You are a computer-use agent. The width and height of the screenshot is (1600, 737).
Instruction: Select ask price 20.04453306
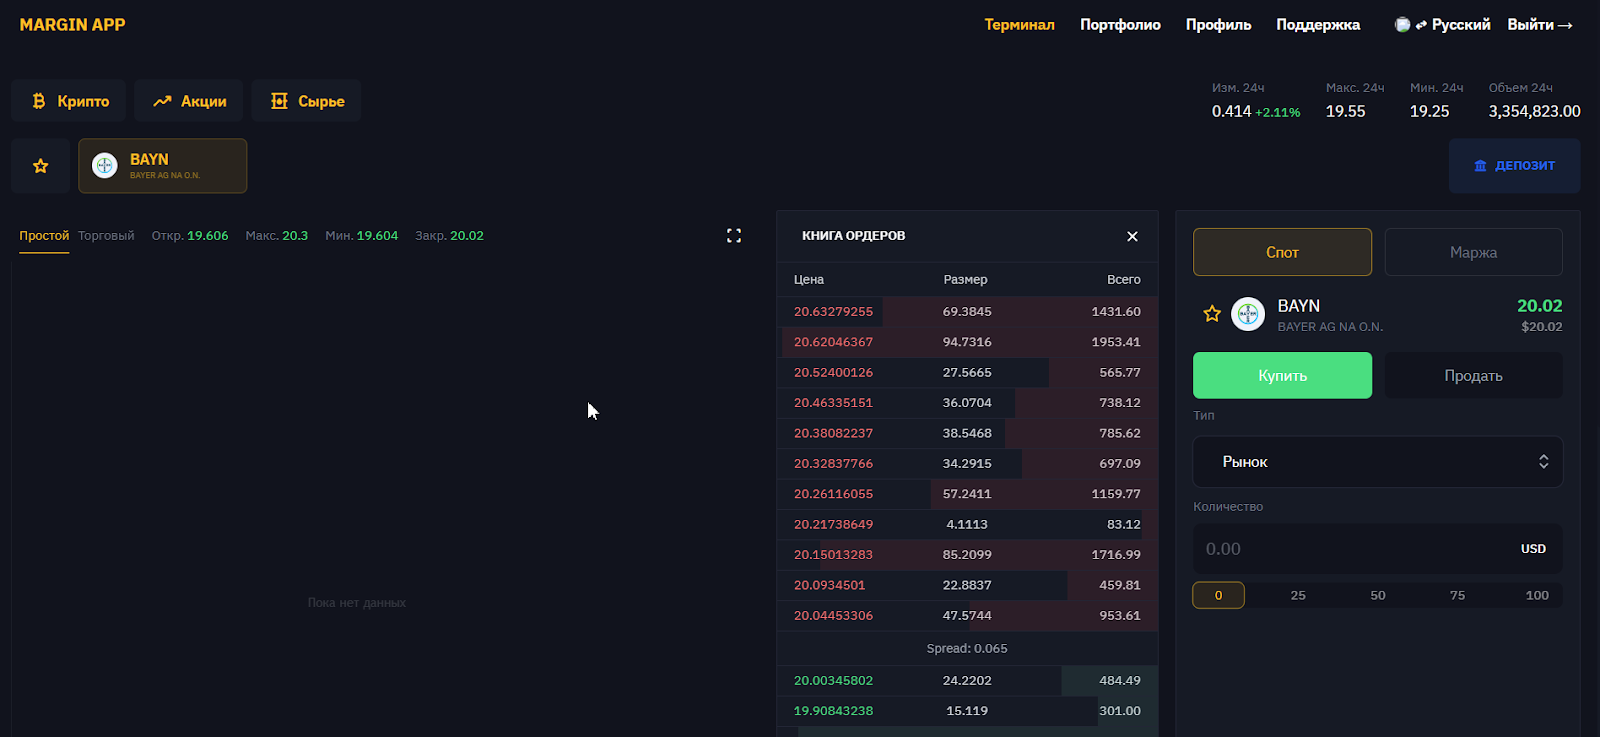833,615
